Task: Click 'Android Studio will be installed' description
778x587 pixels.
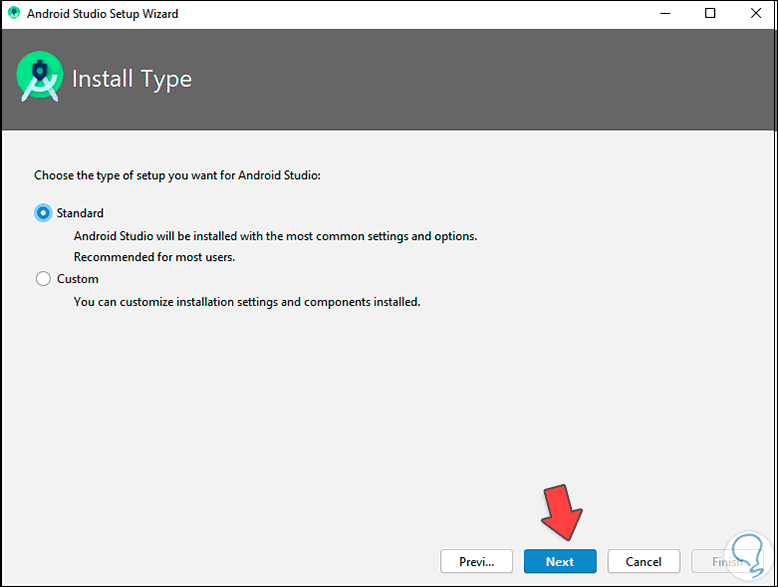Action: pos(275,236)
